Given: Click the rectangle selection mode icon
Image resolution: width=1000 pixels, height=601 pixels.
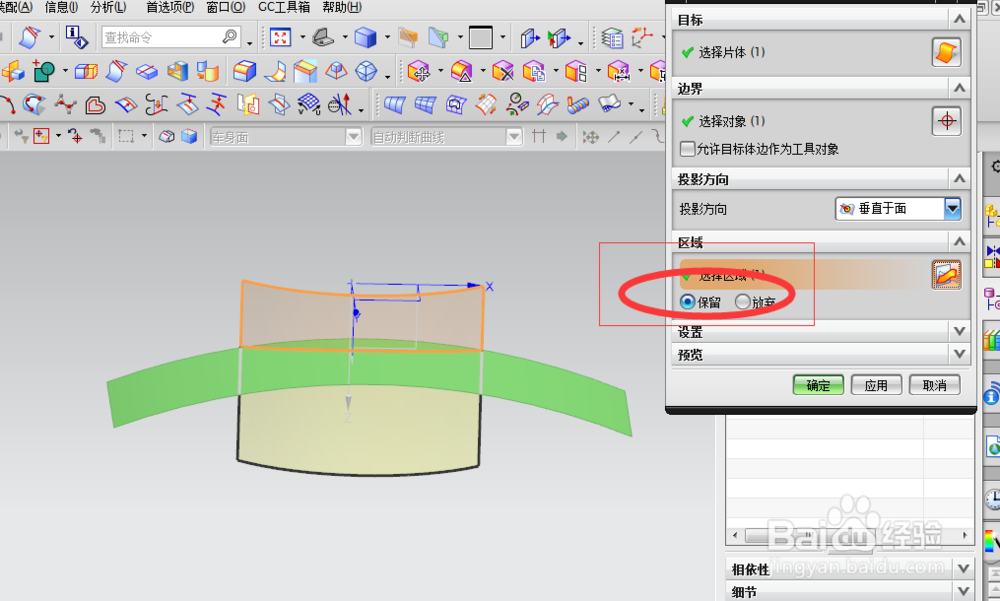Looking at the screenshot, I should tap(126, 136).
